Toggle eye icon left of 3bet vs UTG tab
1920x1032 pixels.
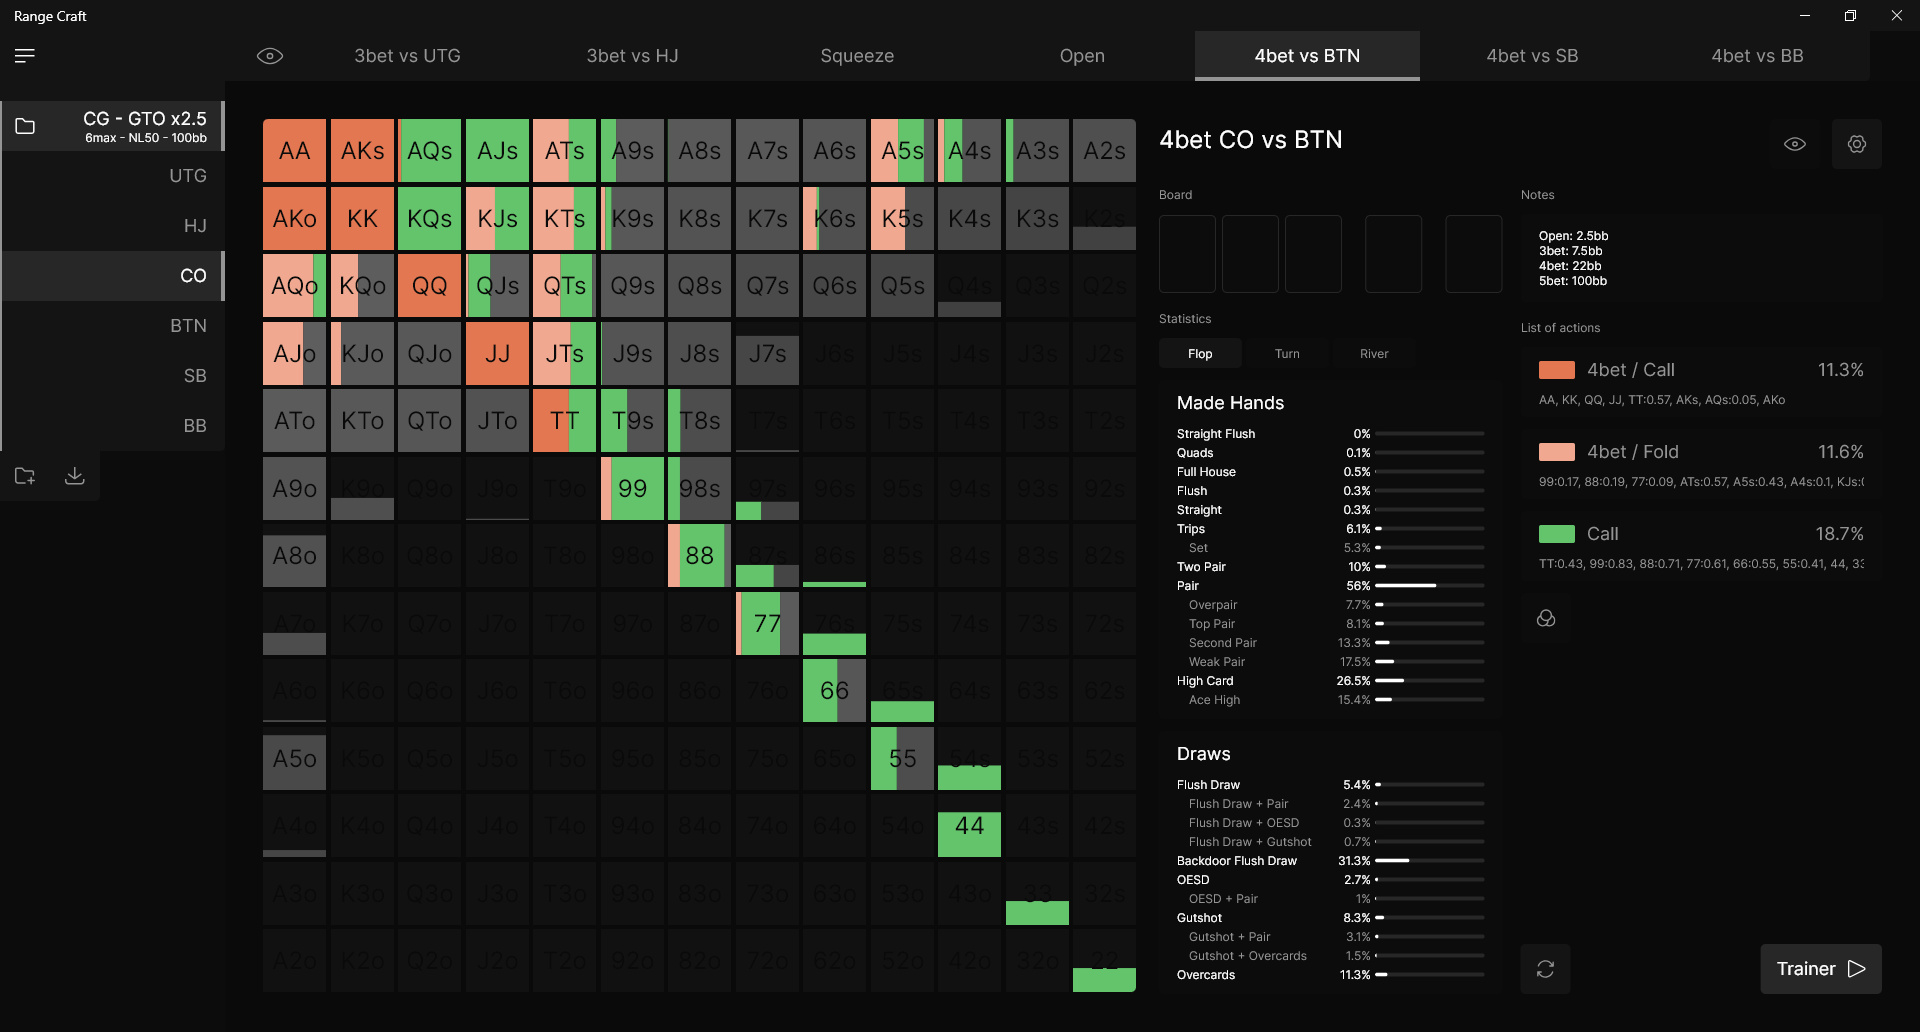coord(270,56)
